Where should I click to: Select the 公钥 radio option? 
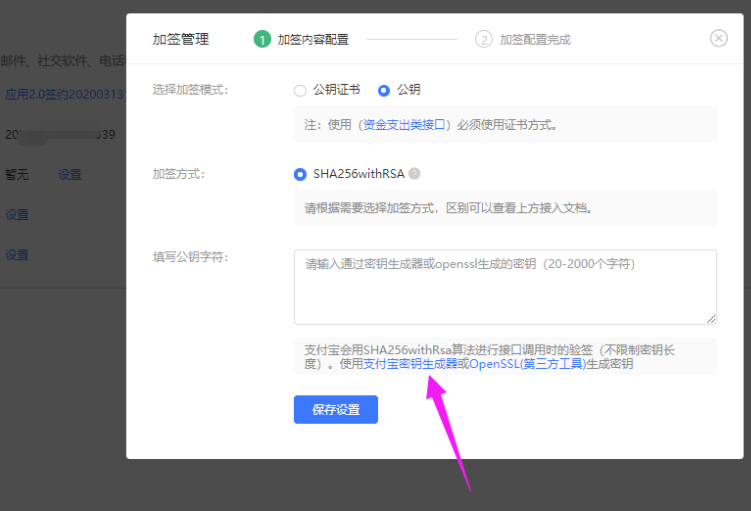[384, 90]
